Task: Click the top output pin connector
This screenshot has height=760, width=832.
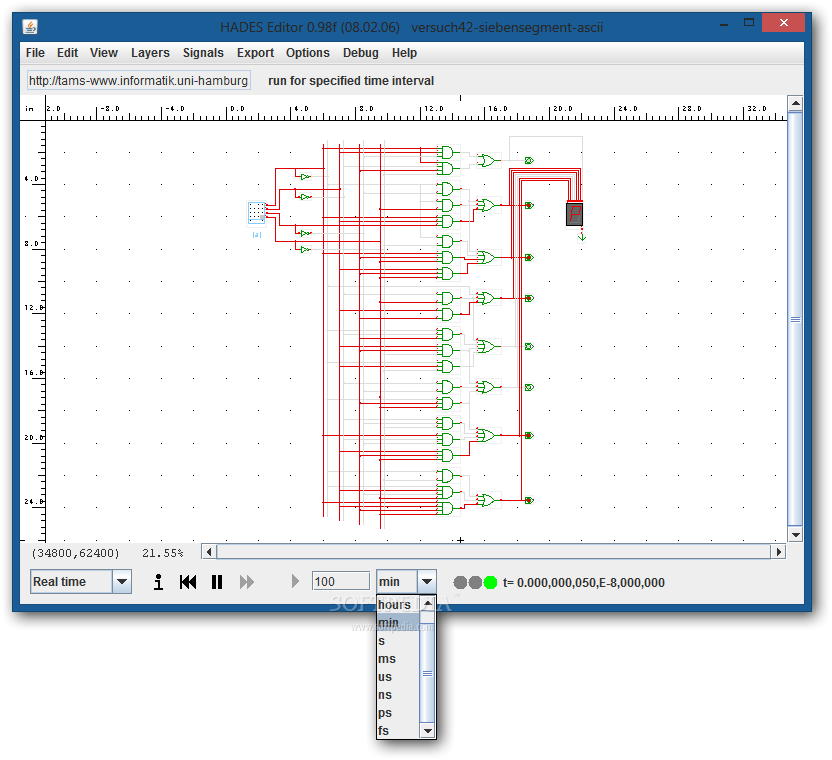Action: point(529,160)
